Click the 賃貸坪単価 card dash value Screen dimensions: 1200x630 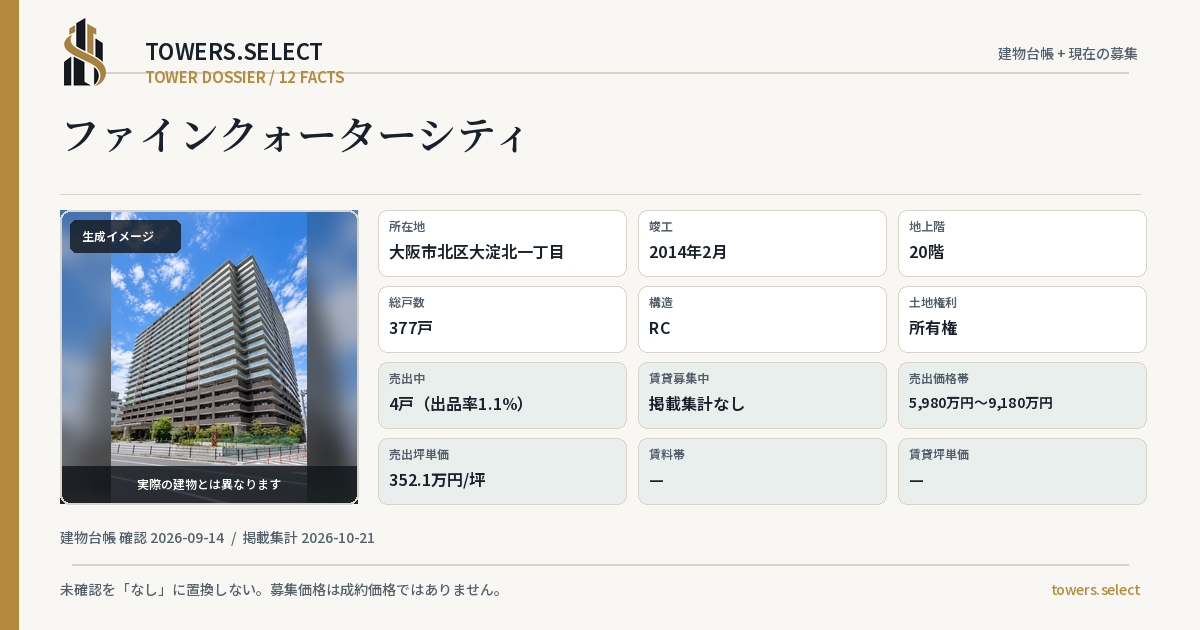tap(916, 480)
